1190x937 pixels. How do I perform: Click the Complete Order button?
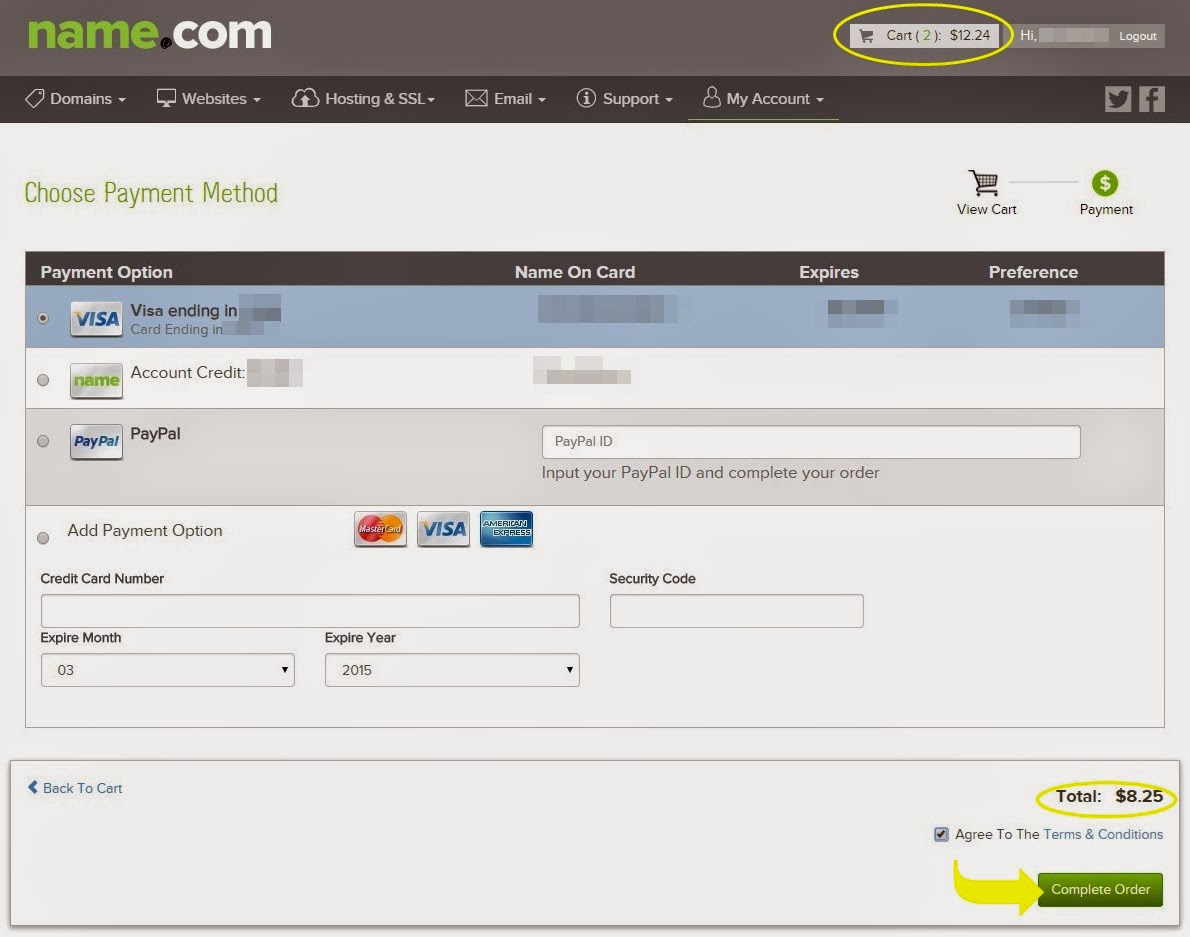pyautogui.click(x=1100, y=889)
